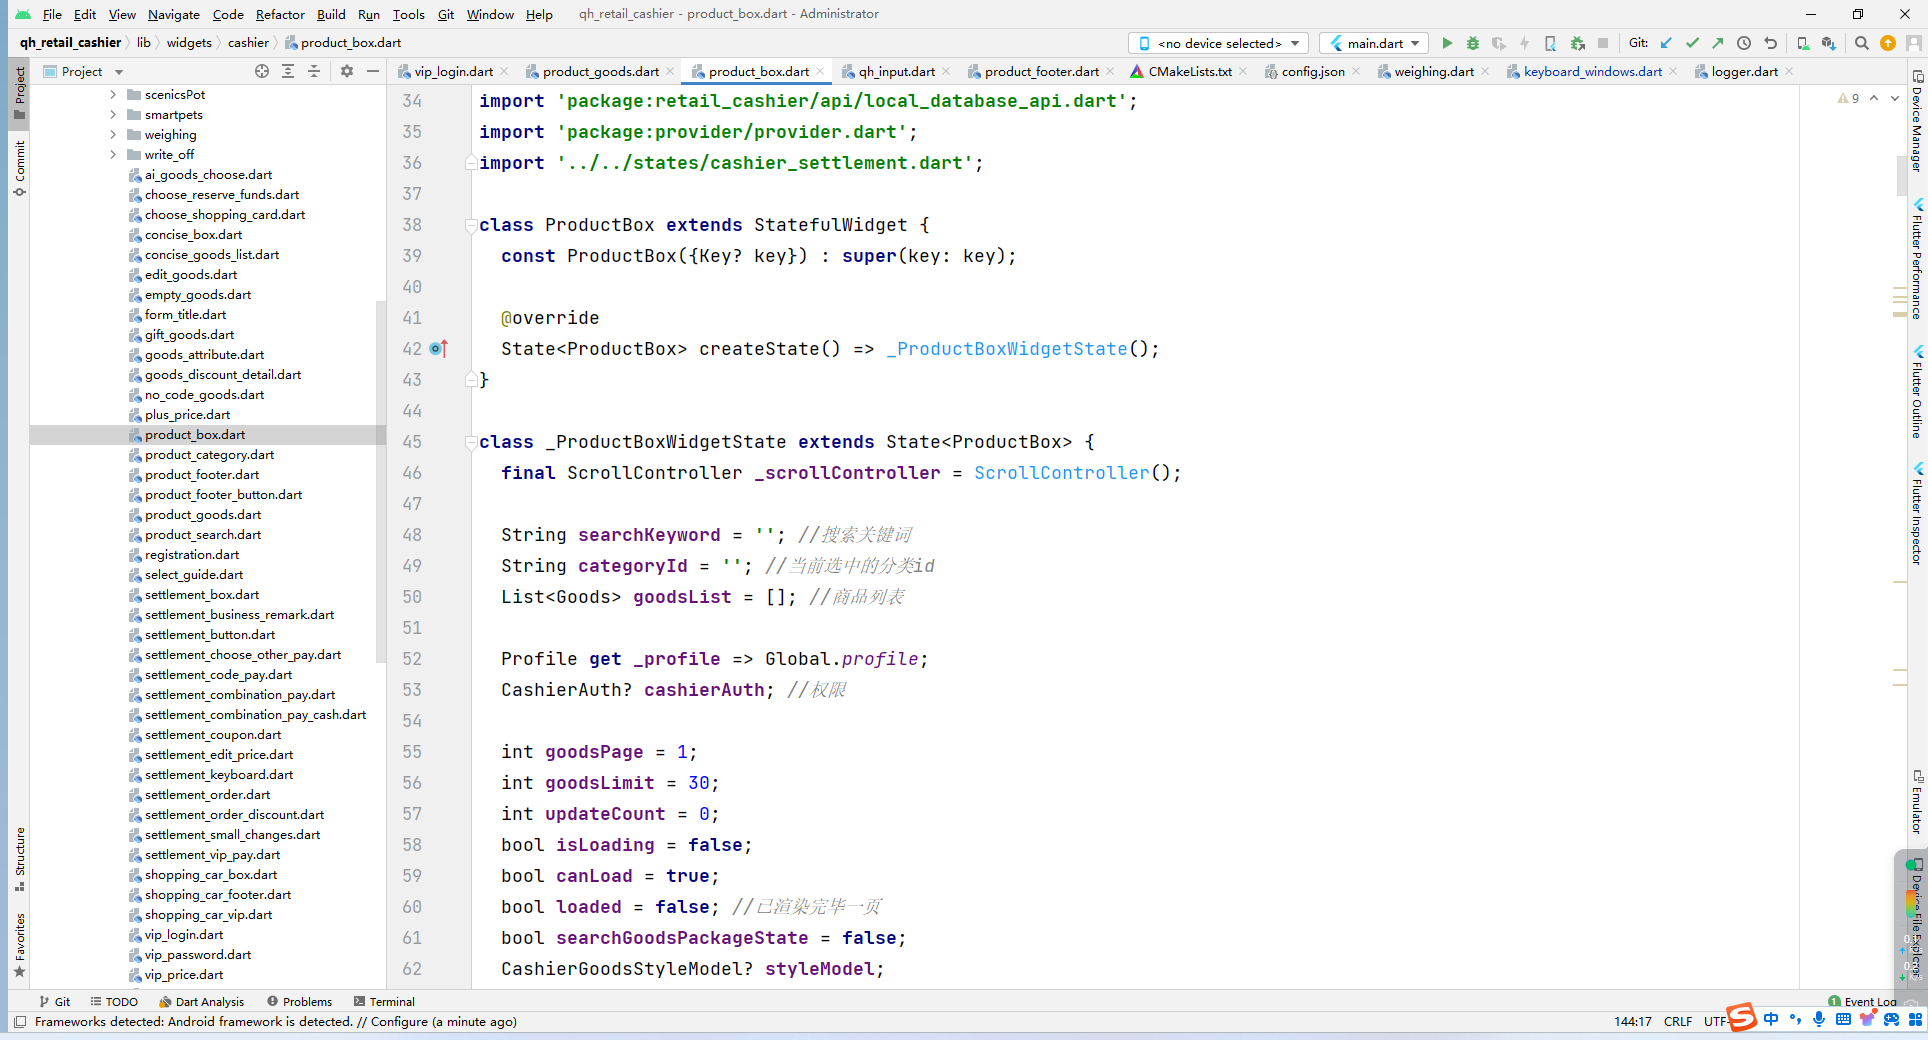Toggle the Structure side panel
Image resolution: width=1928 pixels, height=1040 pixels.
(19, 859)
